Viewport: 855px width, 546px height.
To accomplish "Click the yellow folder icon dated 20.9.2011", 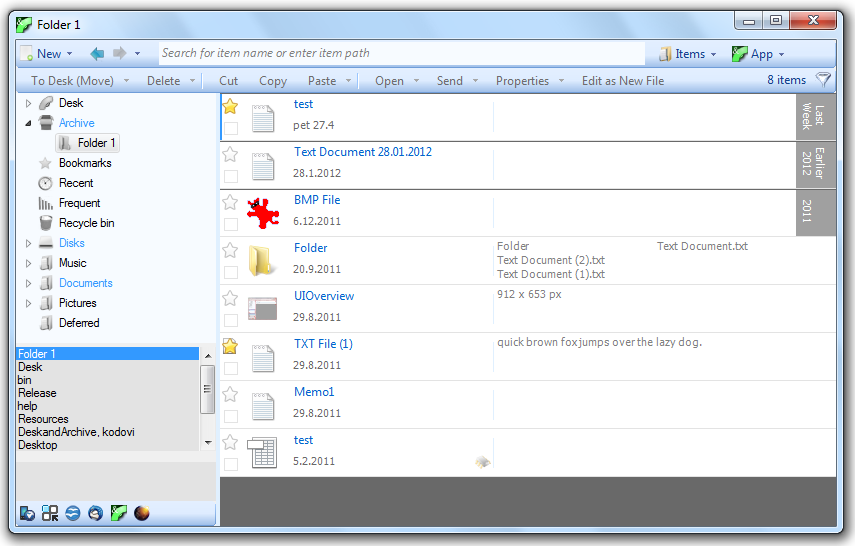I will (261, 261).
